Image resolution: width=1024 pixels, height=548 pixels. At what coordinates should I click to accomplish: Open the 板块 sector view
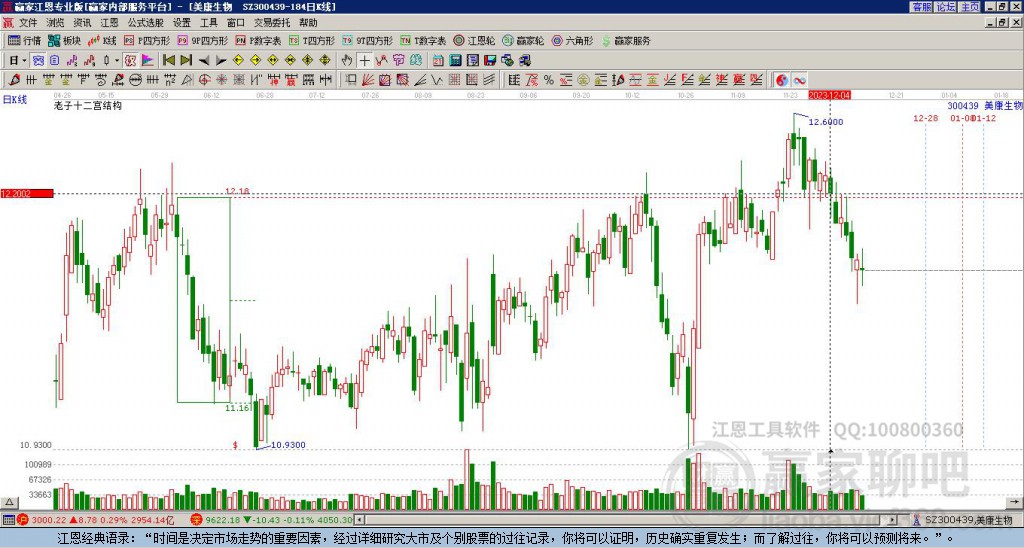pos(63,40)
